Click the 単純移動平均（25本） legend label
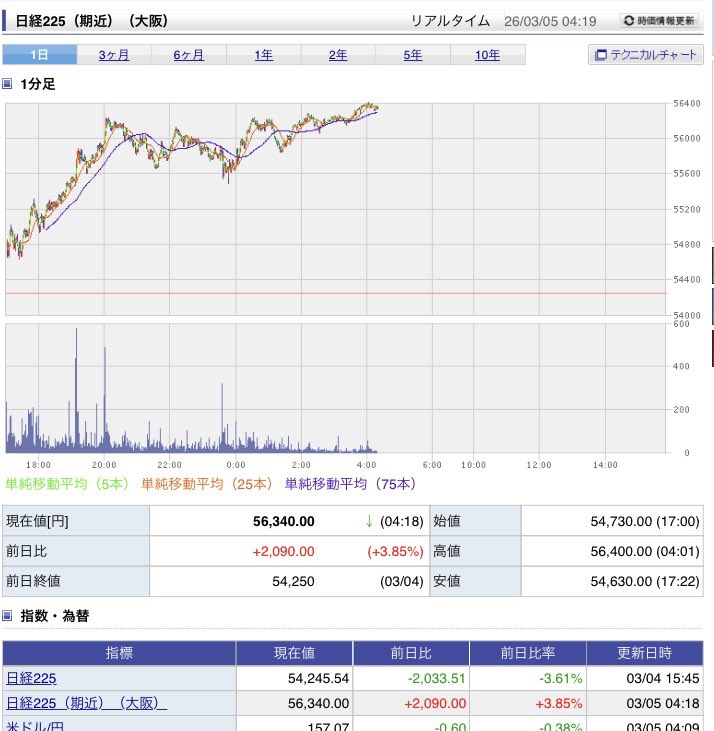 [x=206, y=484]
